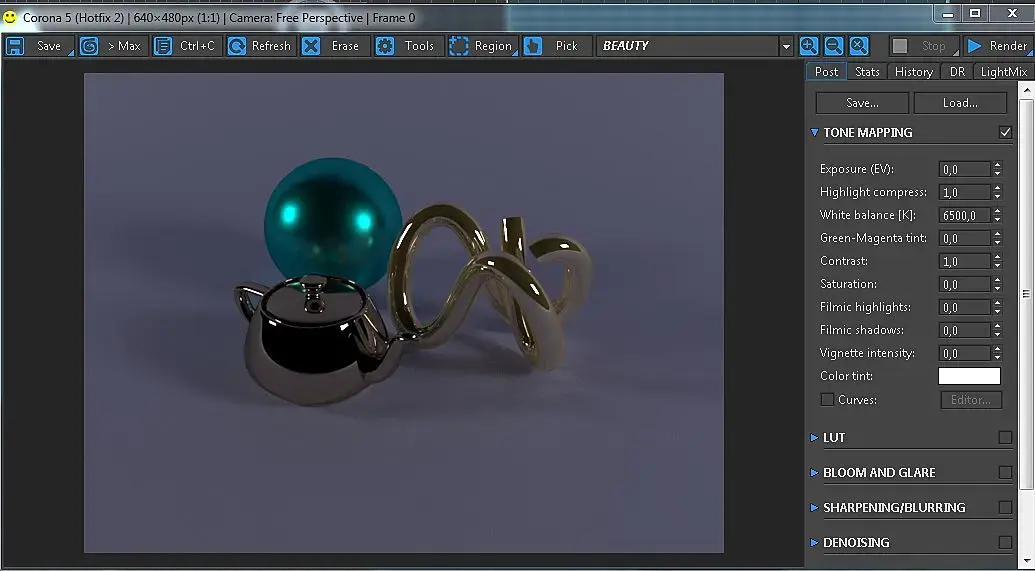Collapse the Tone Mapping section
Viewport: 1035px width, 571px height.
815,132
